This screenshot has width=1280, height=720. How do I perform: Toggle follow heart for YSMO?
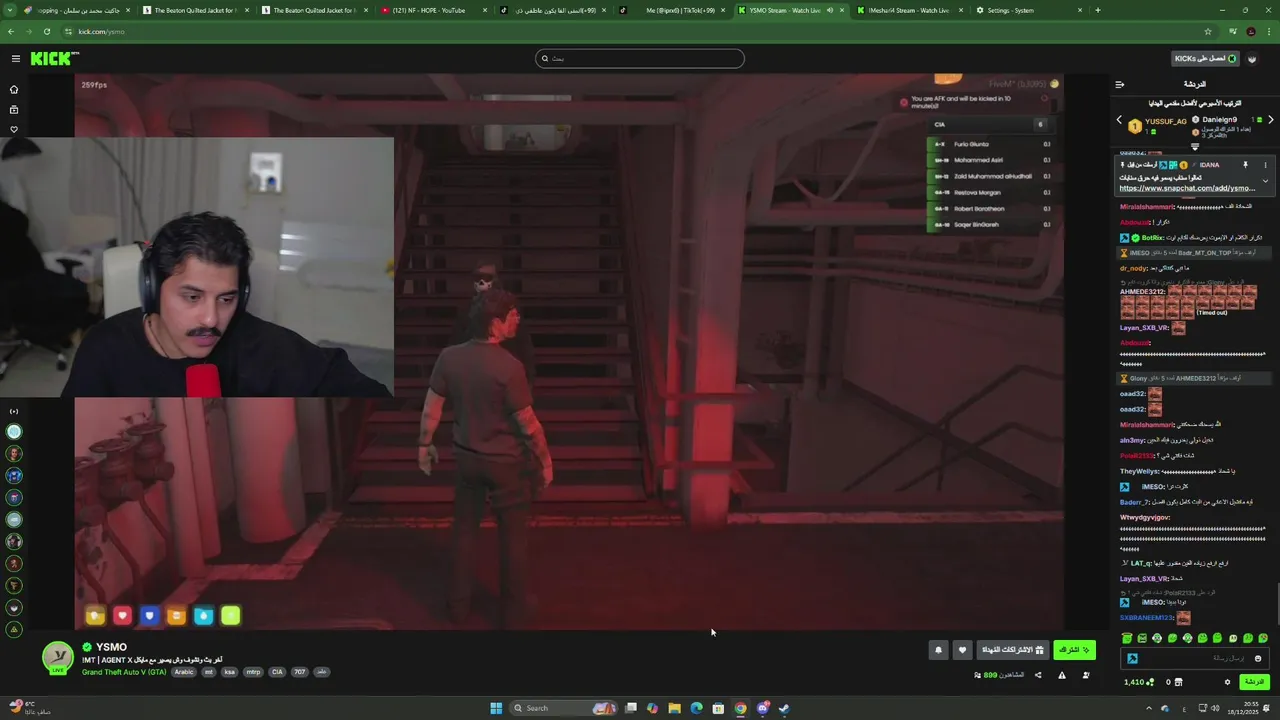click(x=962, y=650)
